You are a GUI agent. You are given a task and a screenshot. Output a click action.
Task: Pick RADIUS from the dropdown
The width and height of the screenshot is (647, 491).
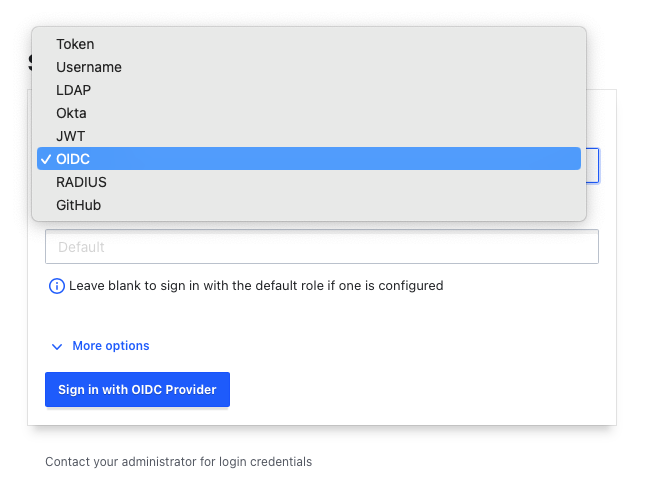click(x=81, y=182)
